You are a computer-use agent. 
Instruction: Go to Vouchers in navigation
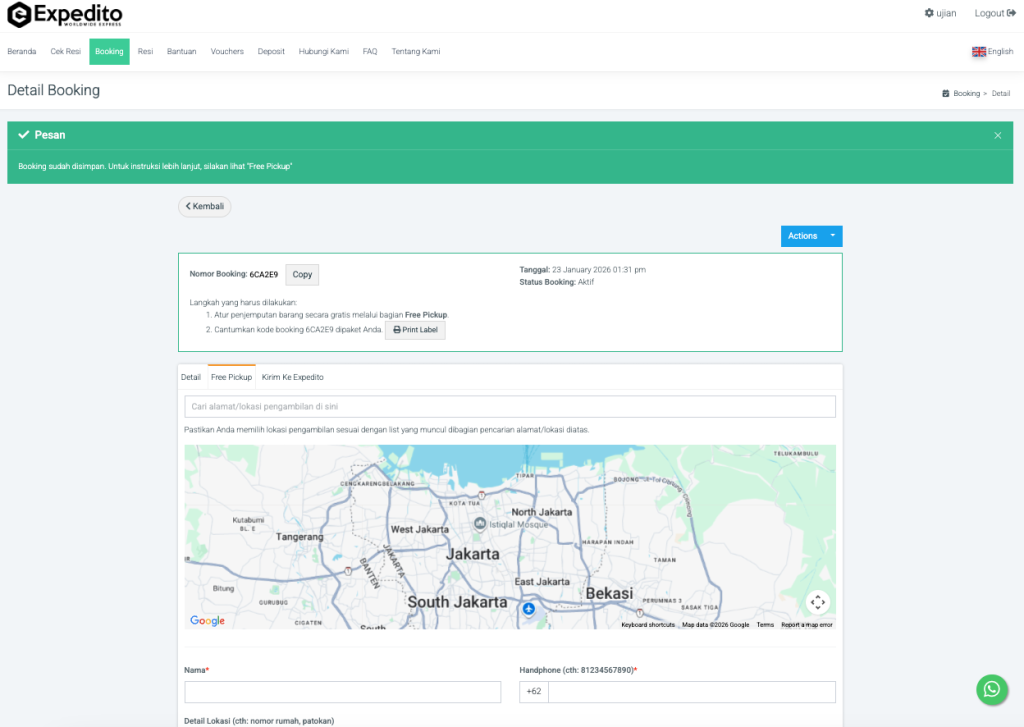[x=227, y=52]
